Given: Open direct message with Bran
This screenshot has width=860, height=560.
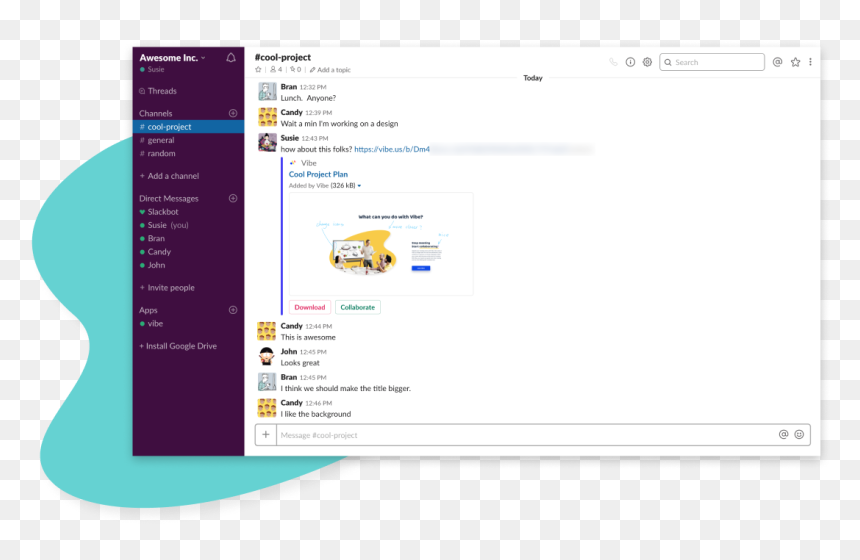Looking at the screenshot, I should 152,239.
